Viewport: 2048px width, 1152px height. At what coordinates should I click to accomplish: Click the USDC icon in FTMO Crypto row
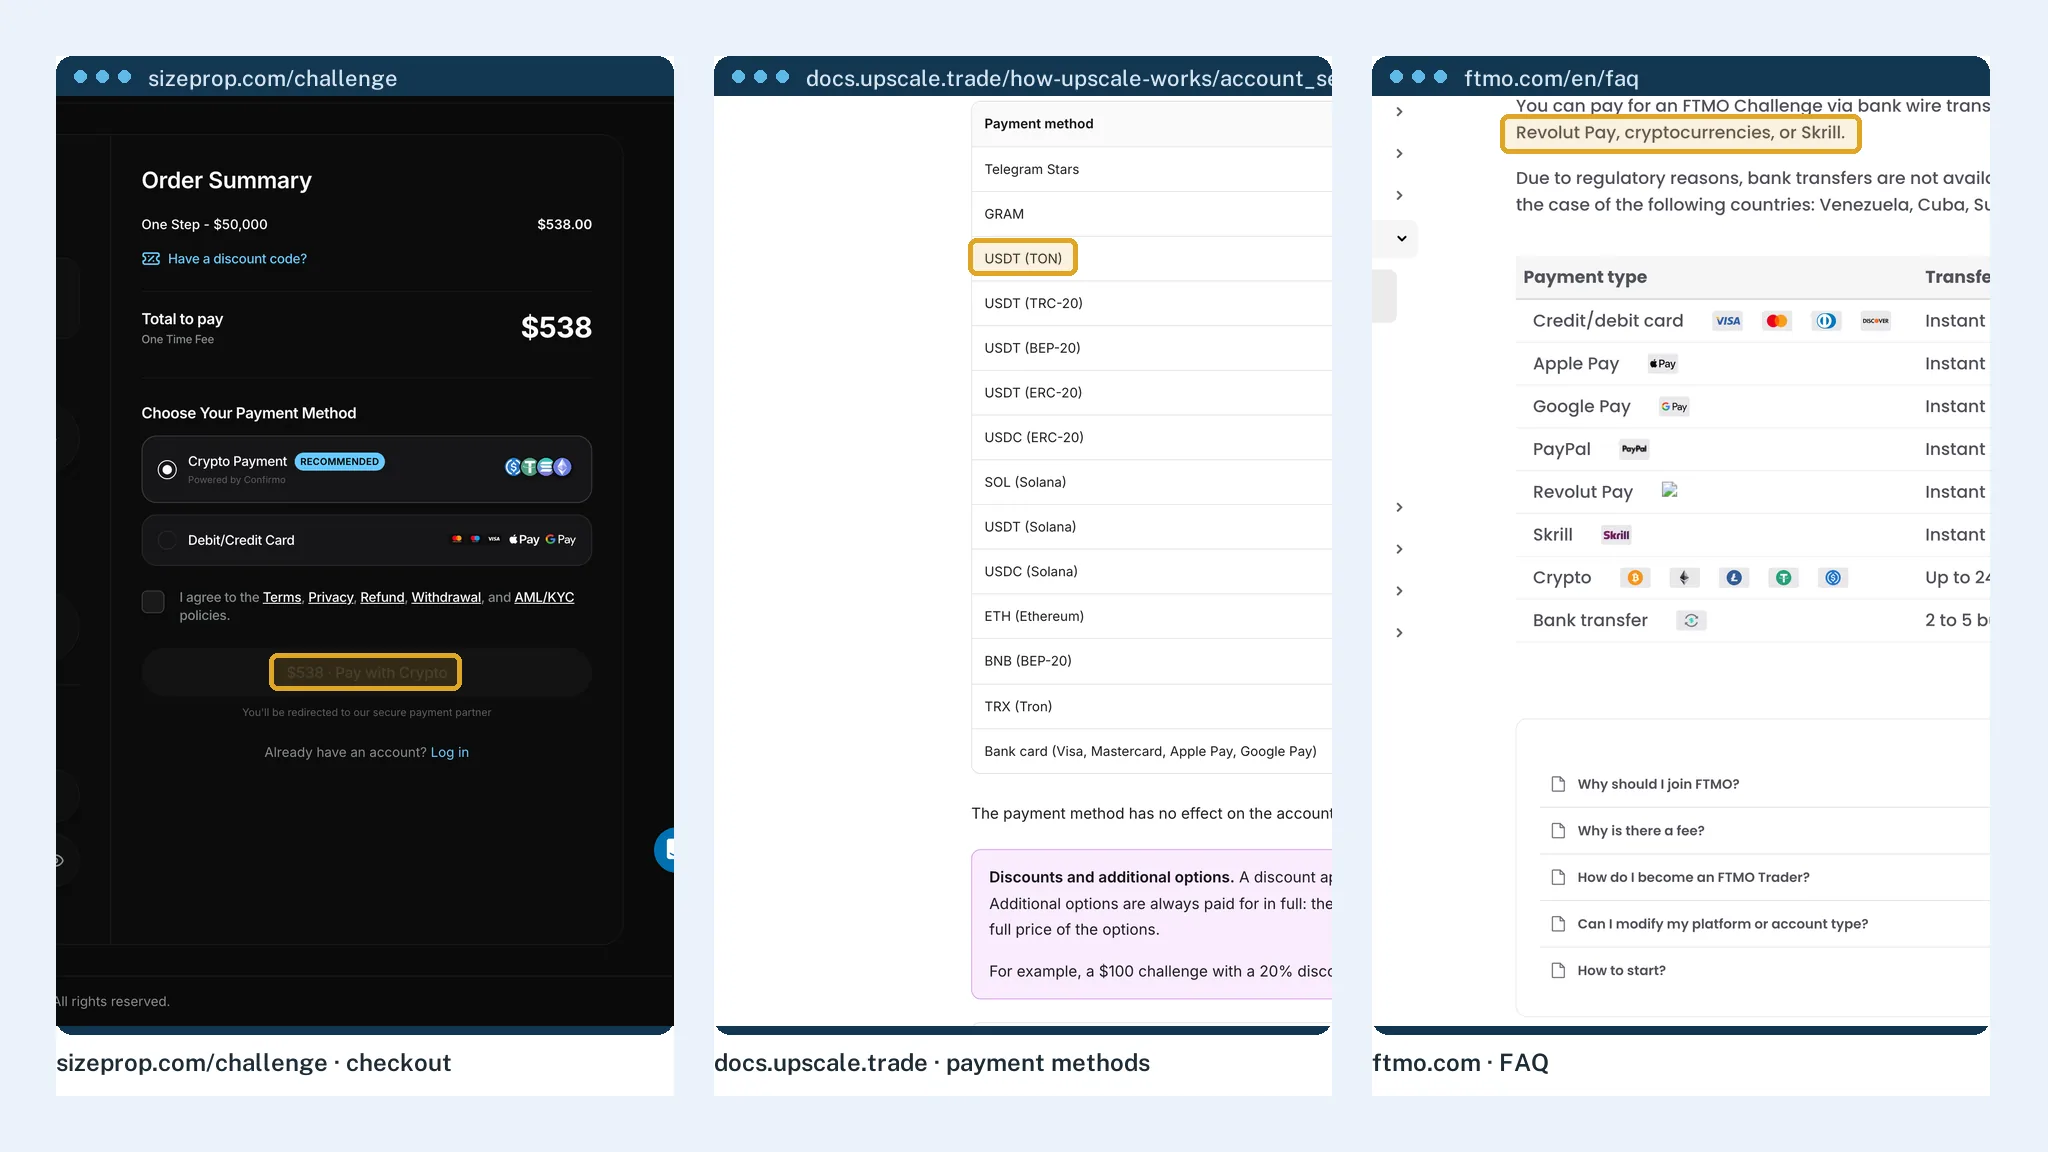1833,578
